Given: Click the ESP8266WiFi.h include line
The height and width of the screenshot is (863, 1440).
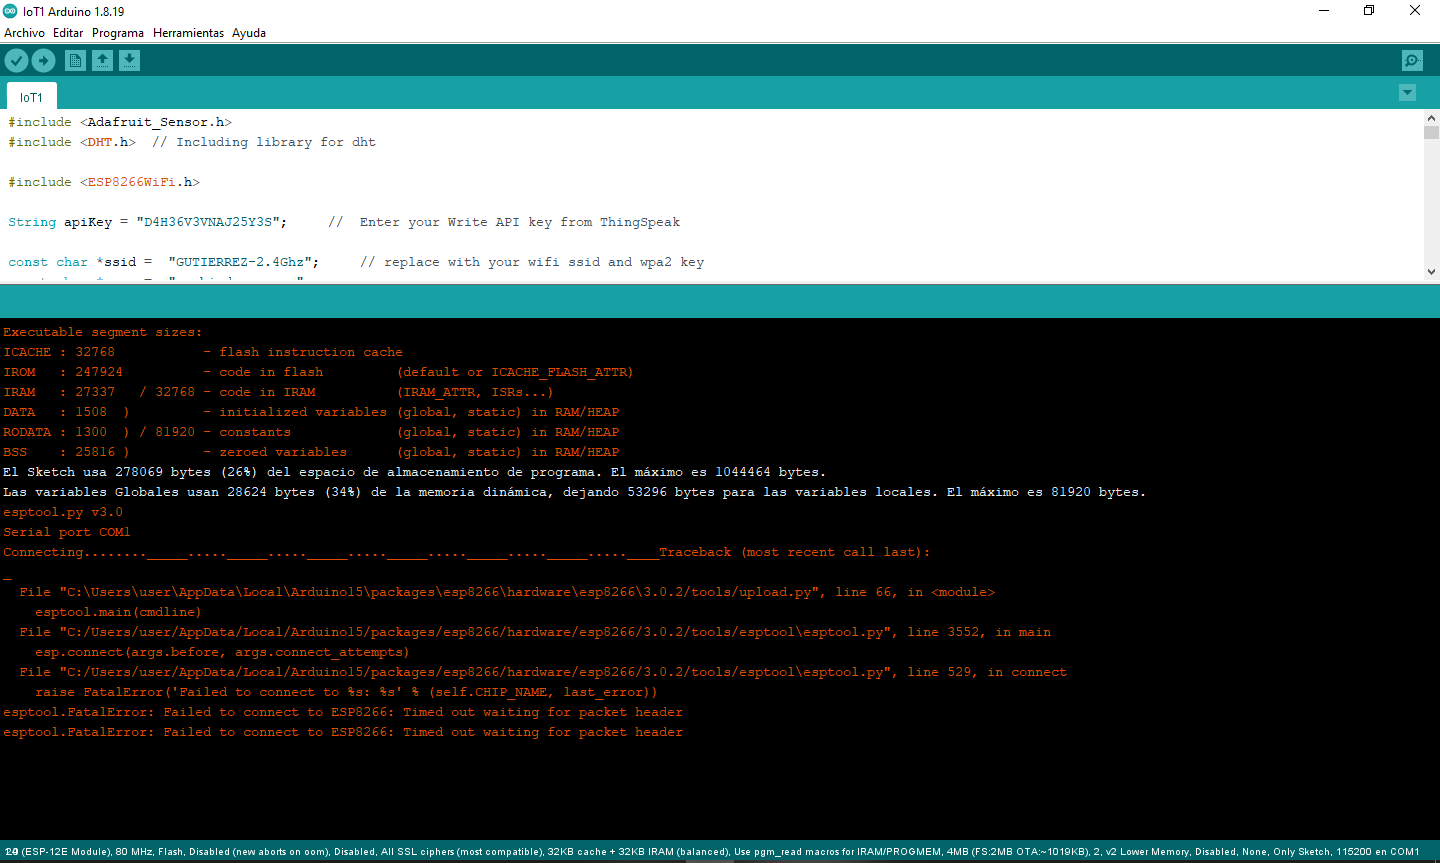Looking at the screenshot, I should coord(104,182).
